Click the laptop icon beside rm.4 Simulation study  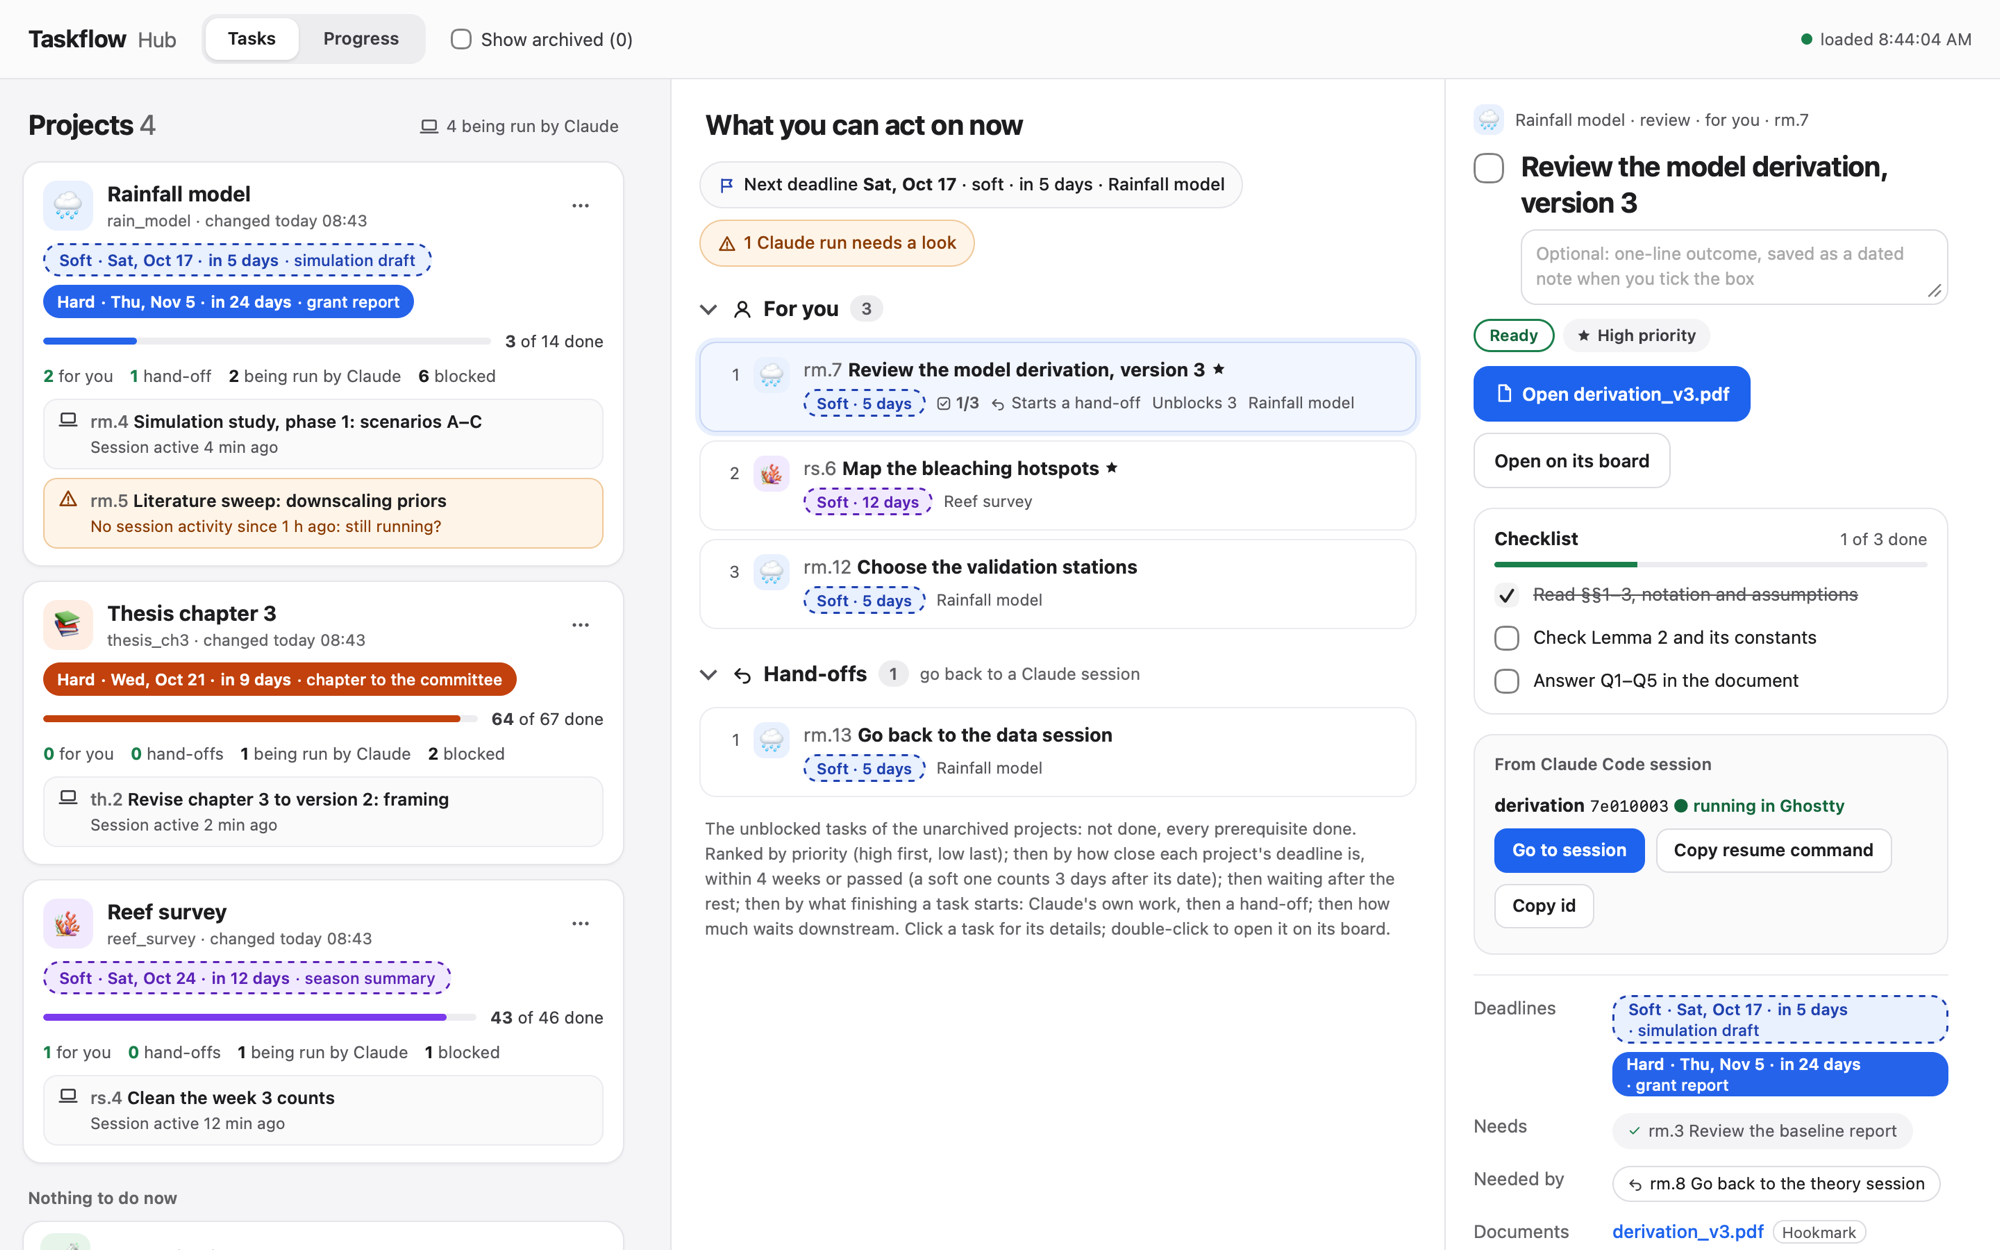pyautogui.click(x=68, y=420)
